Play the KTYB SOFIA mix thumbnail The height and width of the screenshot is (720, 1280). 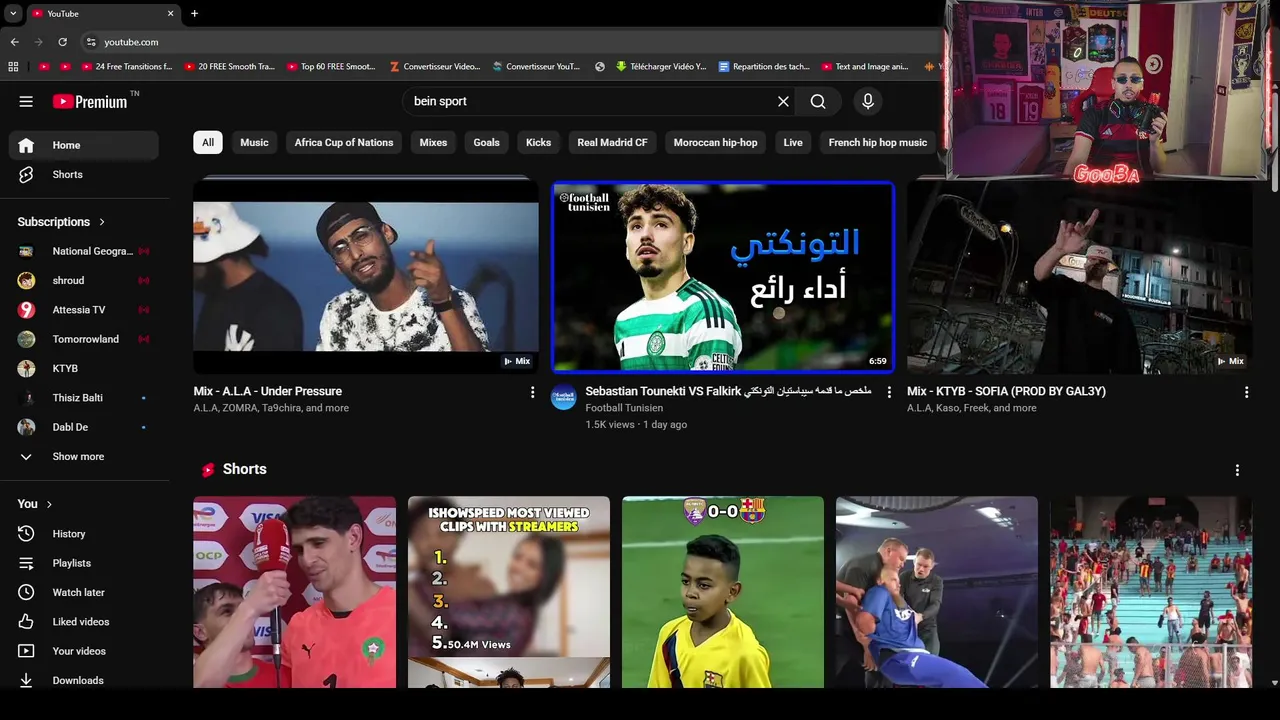tap(1080, 277)
